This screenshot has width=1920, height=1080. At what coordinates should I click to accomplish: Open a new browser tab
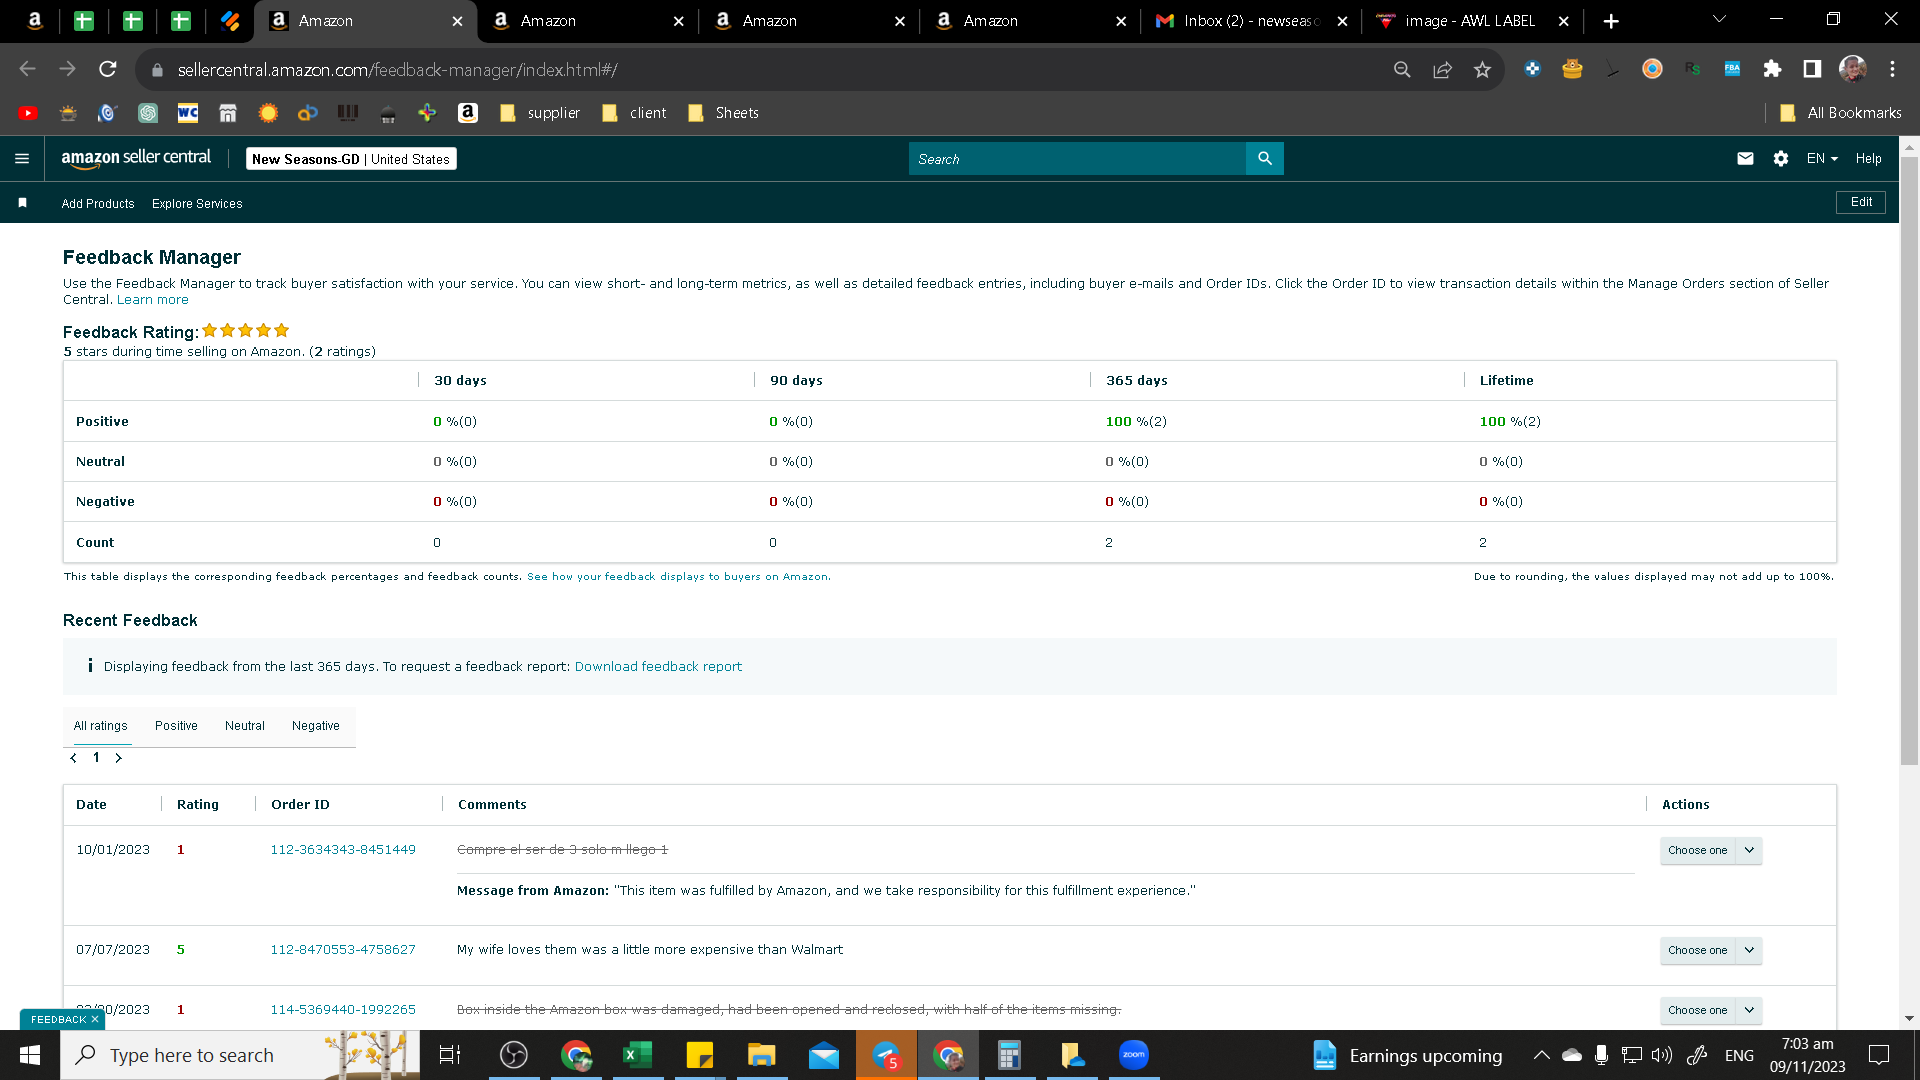1611,21
